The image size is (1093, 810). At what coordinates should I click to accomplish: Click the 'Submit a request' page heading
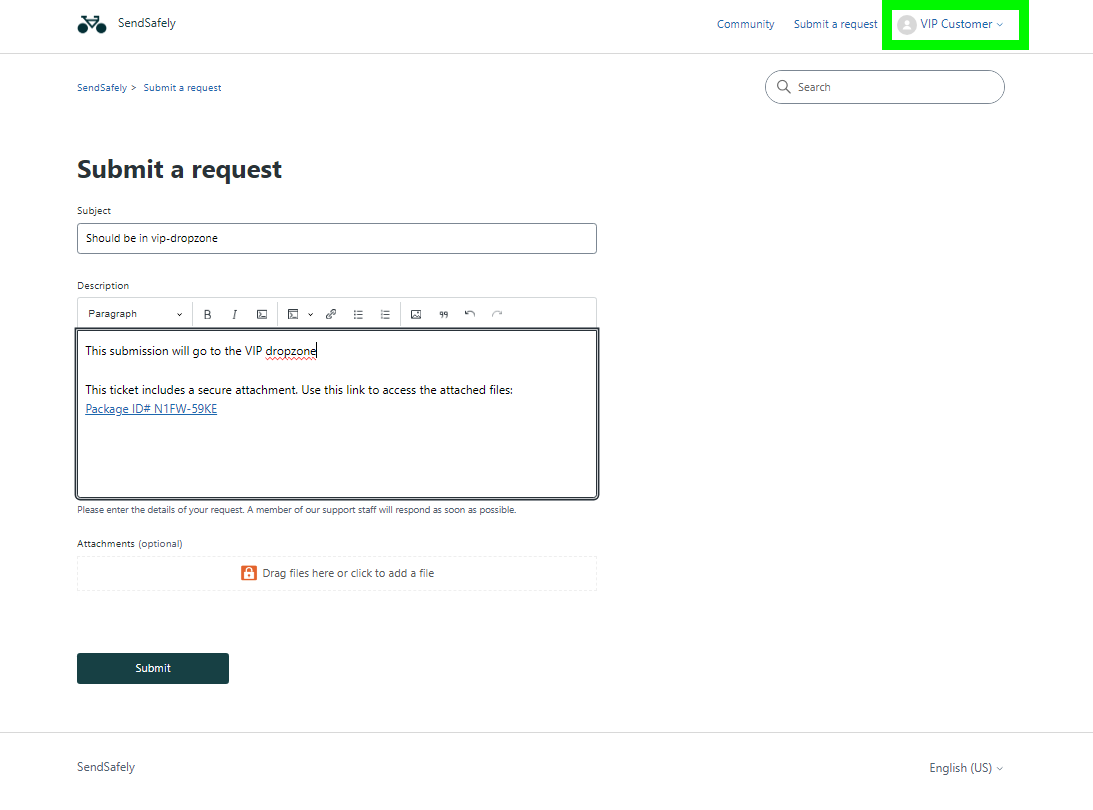pos(179,169)
